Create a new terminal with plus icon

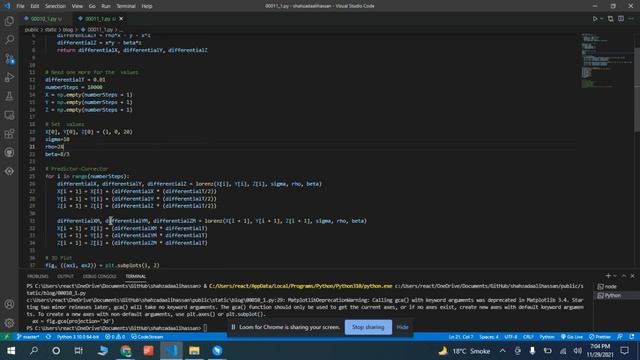[608, 276]
